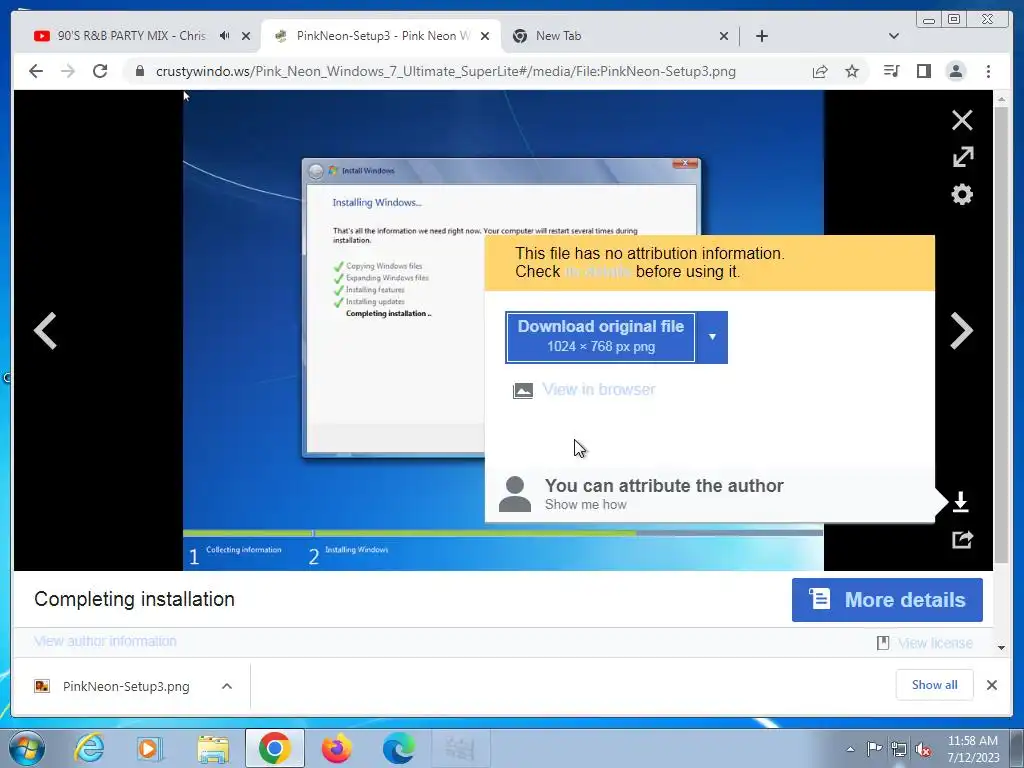Click the Download original file button
Screen dimensions: 1024x768
pyautogui.click(x=600, y=337)
